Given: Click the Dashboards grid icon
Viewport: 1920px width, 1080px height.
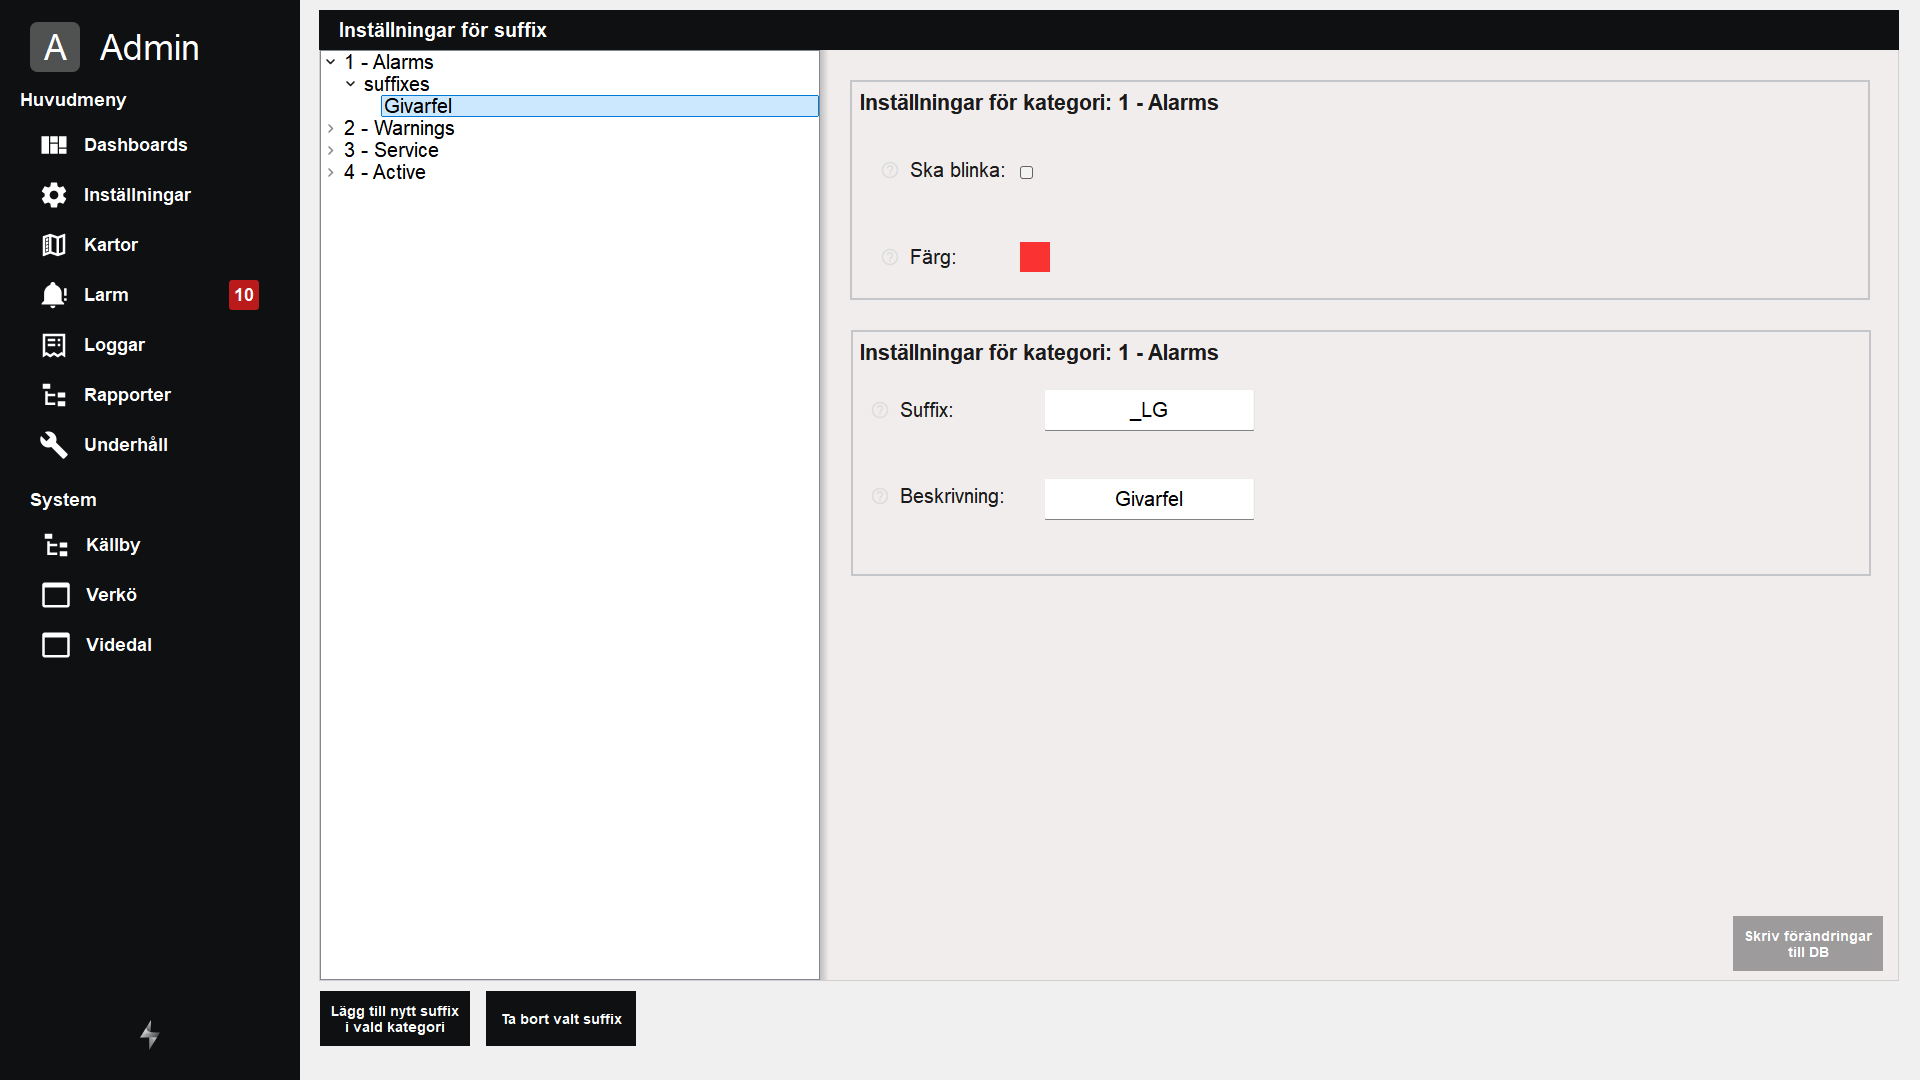Looking at the screenshot, I should (54, 145).
